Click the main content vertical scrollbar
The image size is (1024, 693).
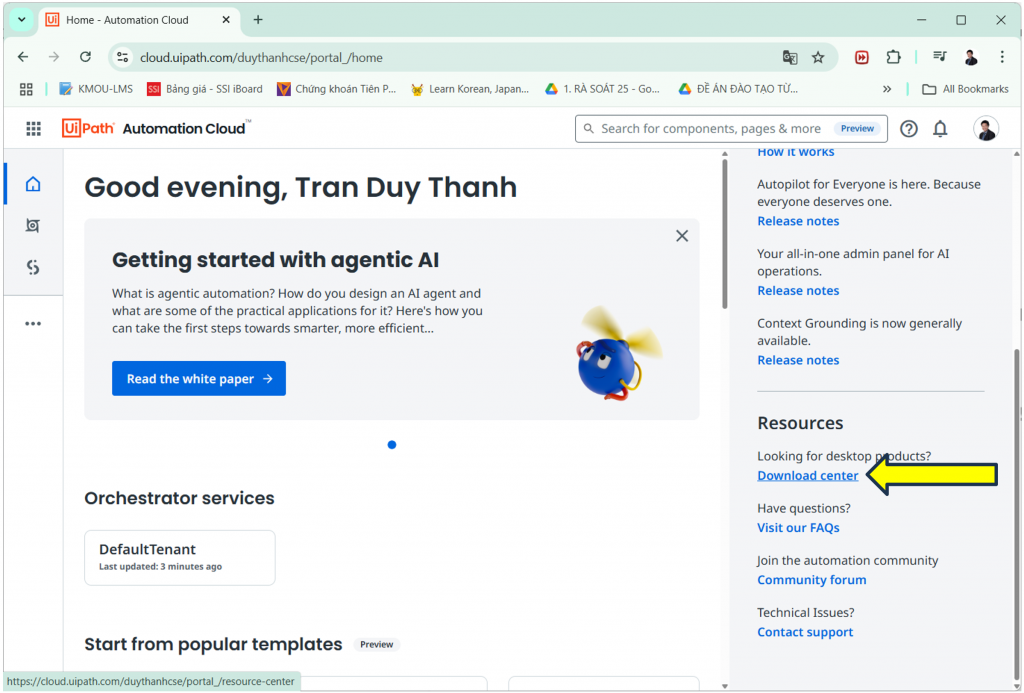[725, 234]
